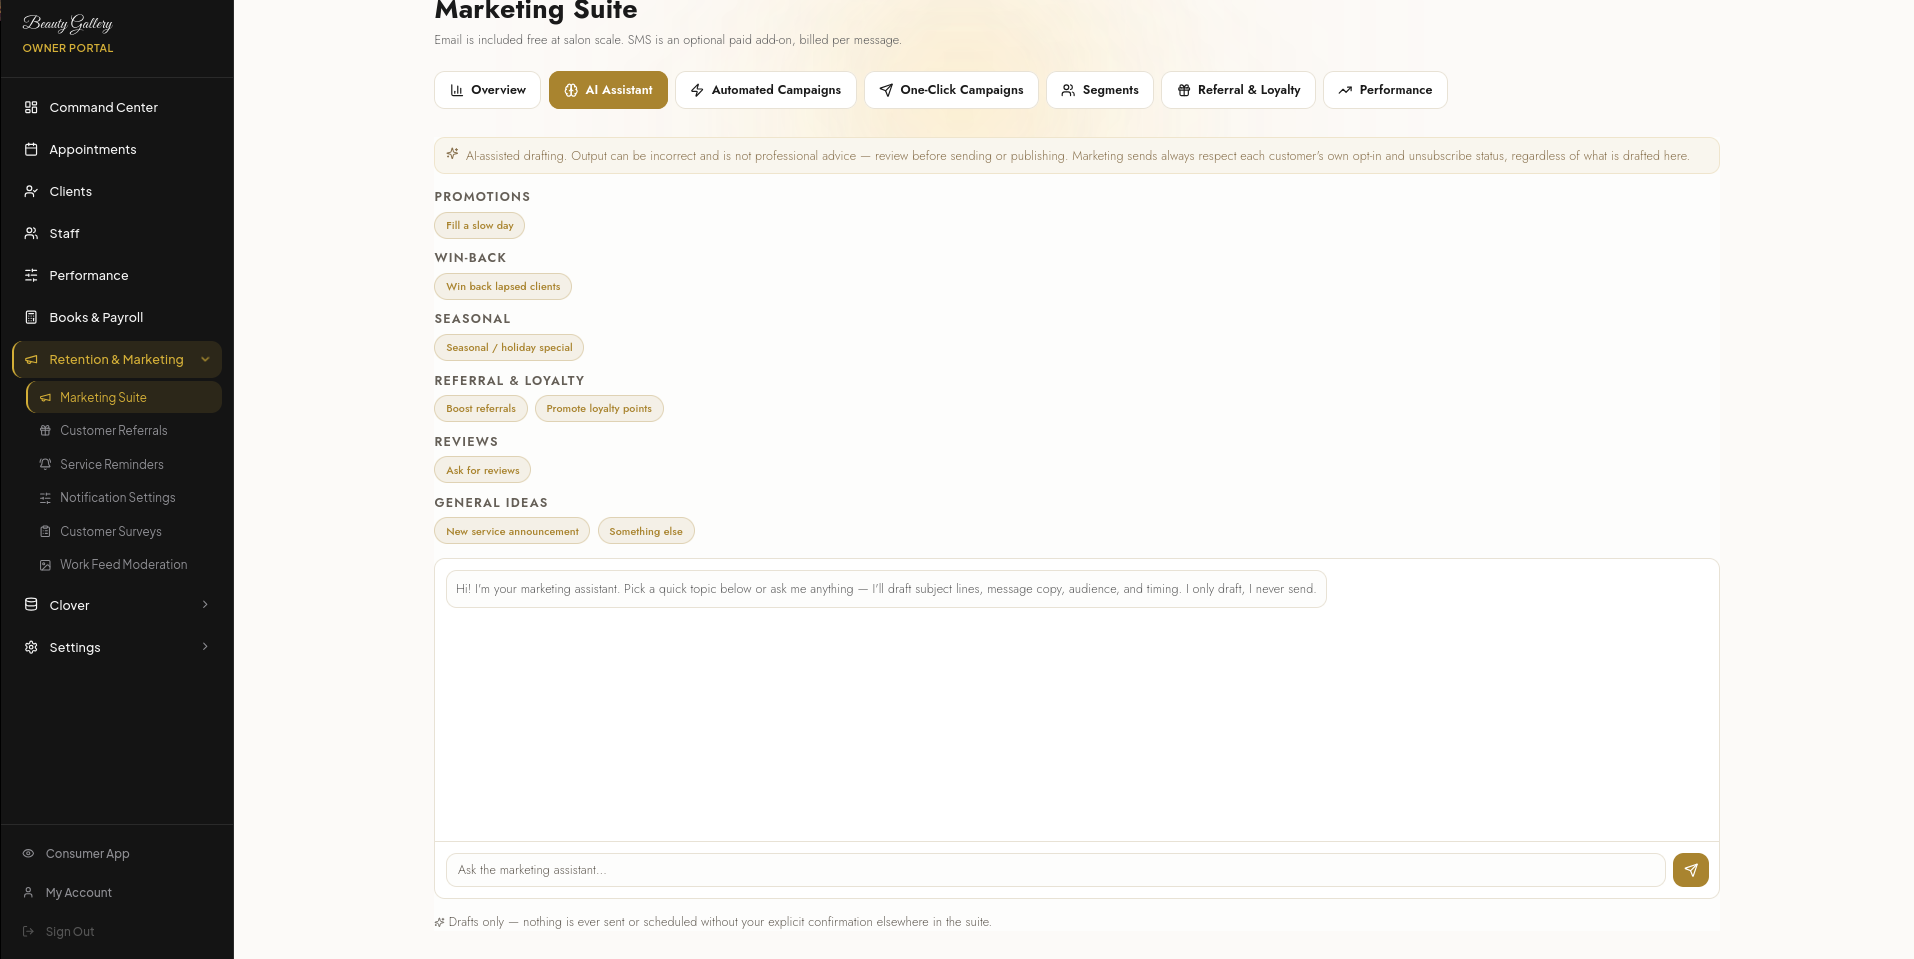This screenshot has width=1914, height=959.
Task: Choose the 'Ask for reviews' chip
Action: tap(482, 470)
